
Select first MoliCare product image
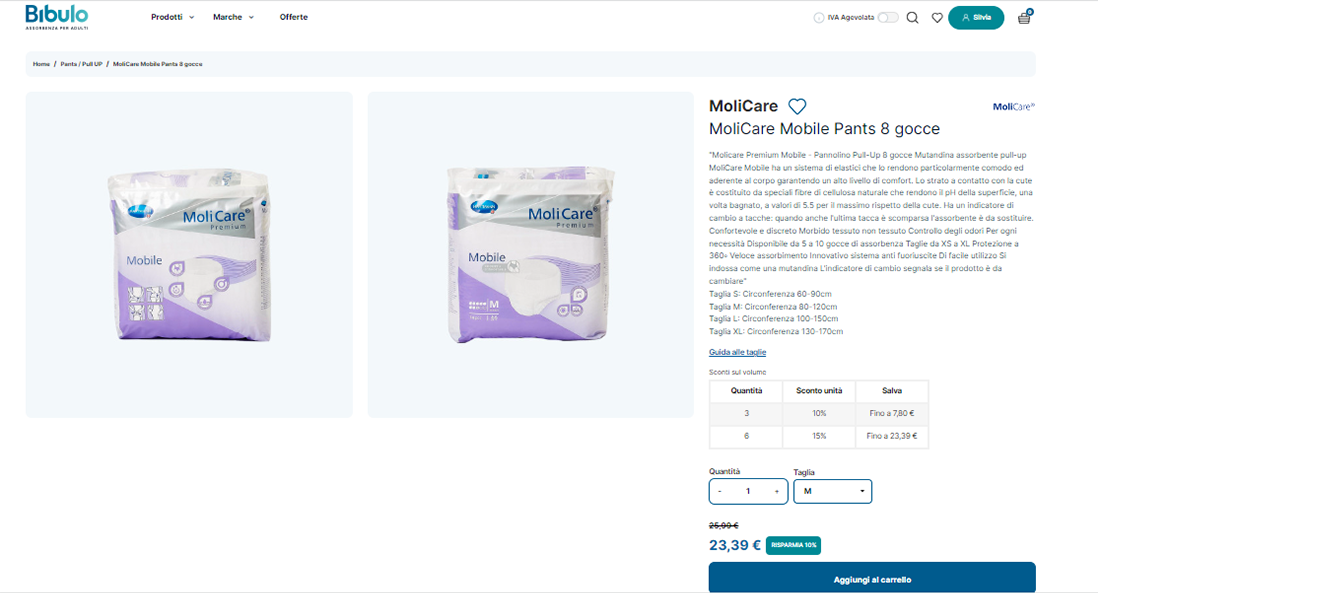pyautogui.click(x=189, y=254)
